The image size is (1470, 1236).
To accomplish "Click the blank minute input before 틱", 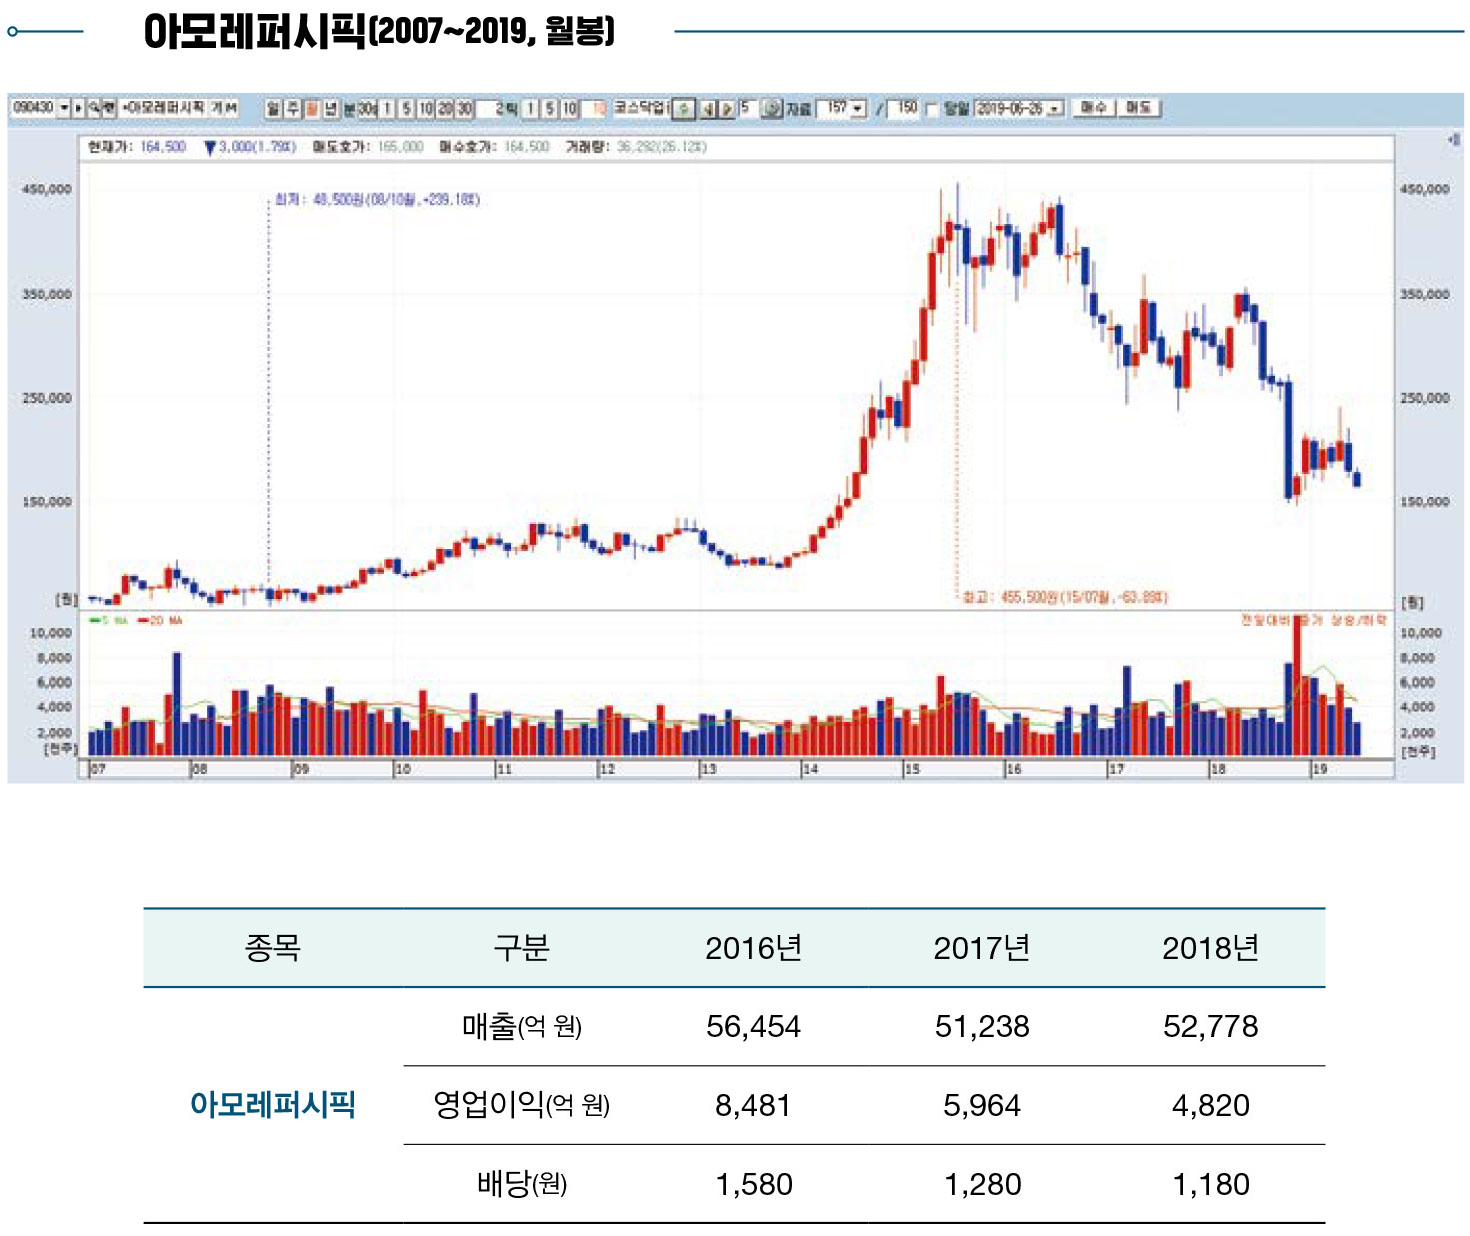I will click(491, 108).
